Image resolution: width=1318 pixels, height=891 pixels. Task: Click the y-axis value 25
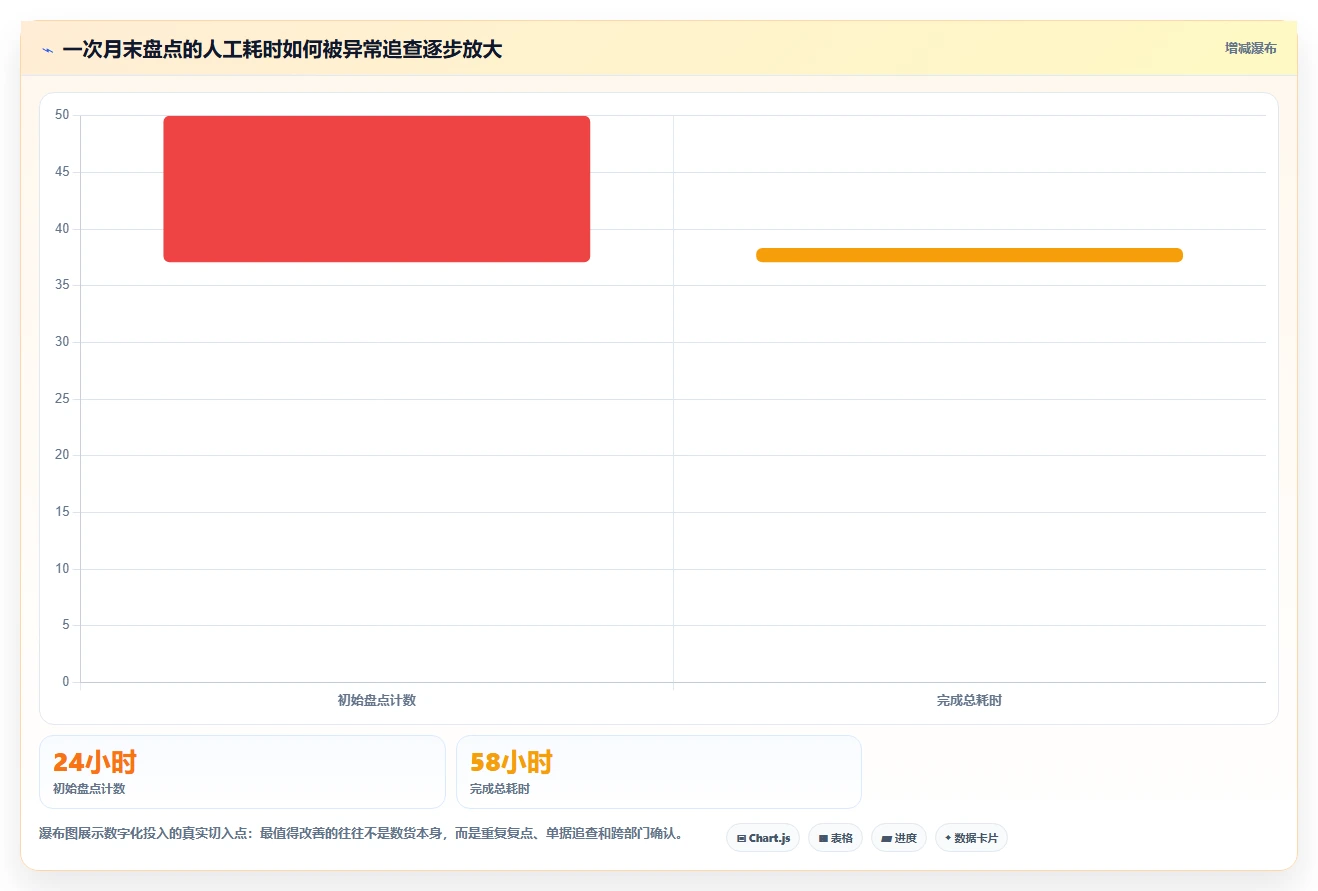pos(62,399)
